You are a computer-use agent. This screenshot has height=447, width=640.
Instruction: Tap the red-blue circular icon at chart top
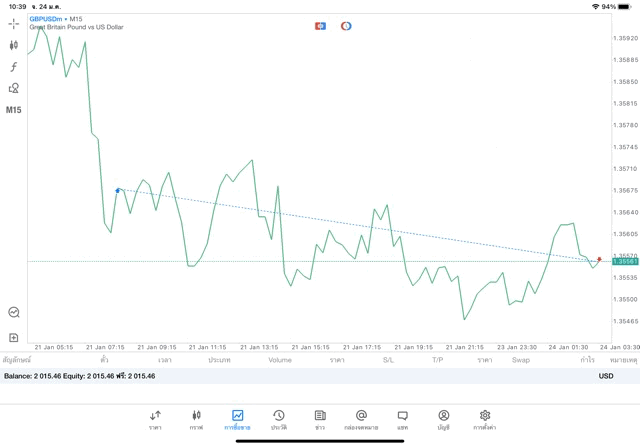(x=346, y=26)
